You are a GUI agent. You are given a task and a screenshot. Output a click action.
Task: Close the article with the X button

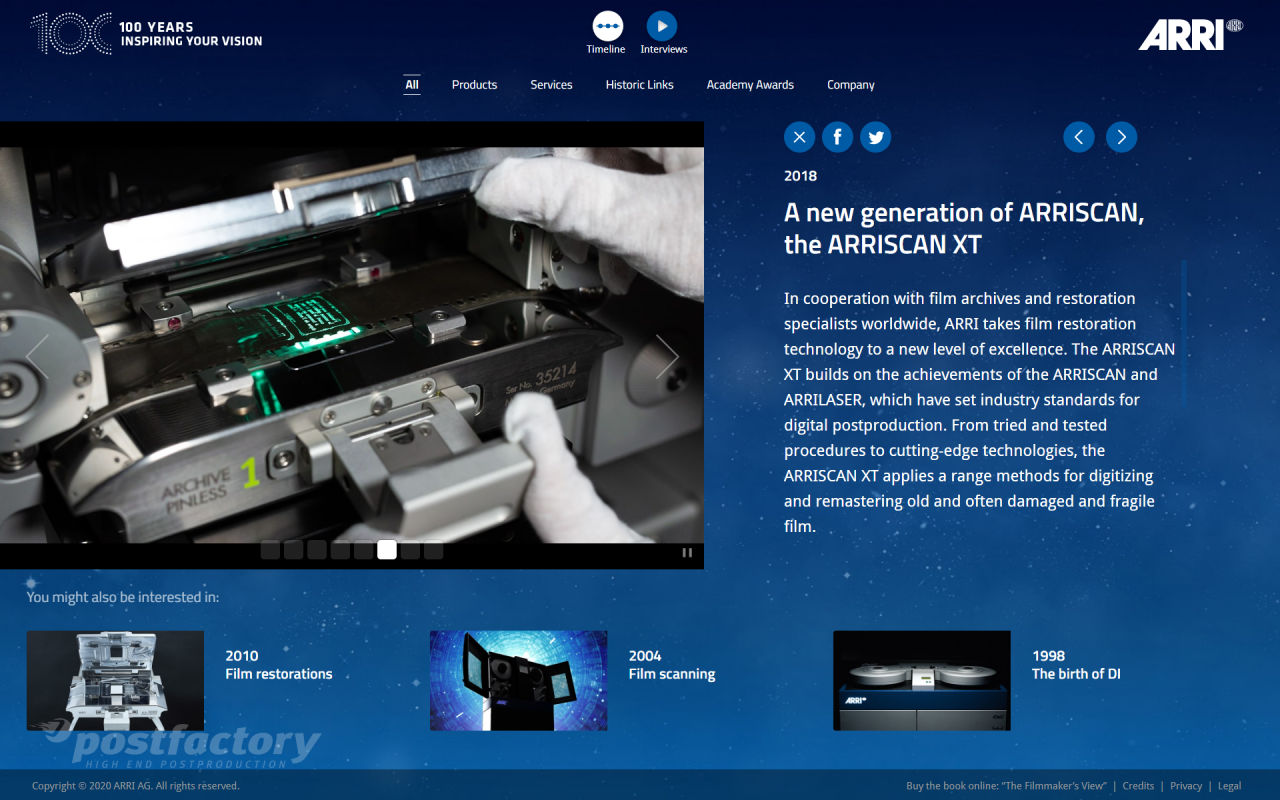pos(799,137)
